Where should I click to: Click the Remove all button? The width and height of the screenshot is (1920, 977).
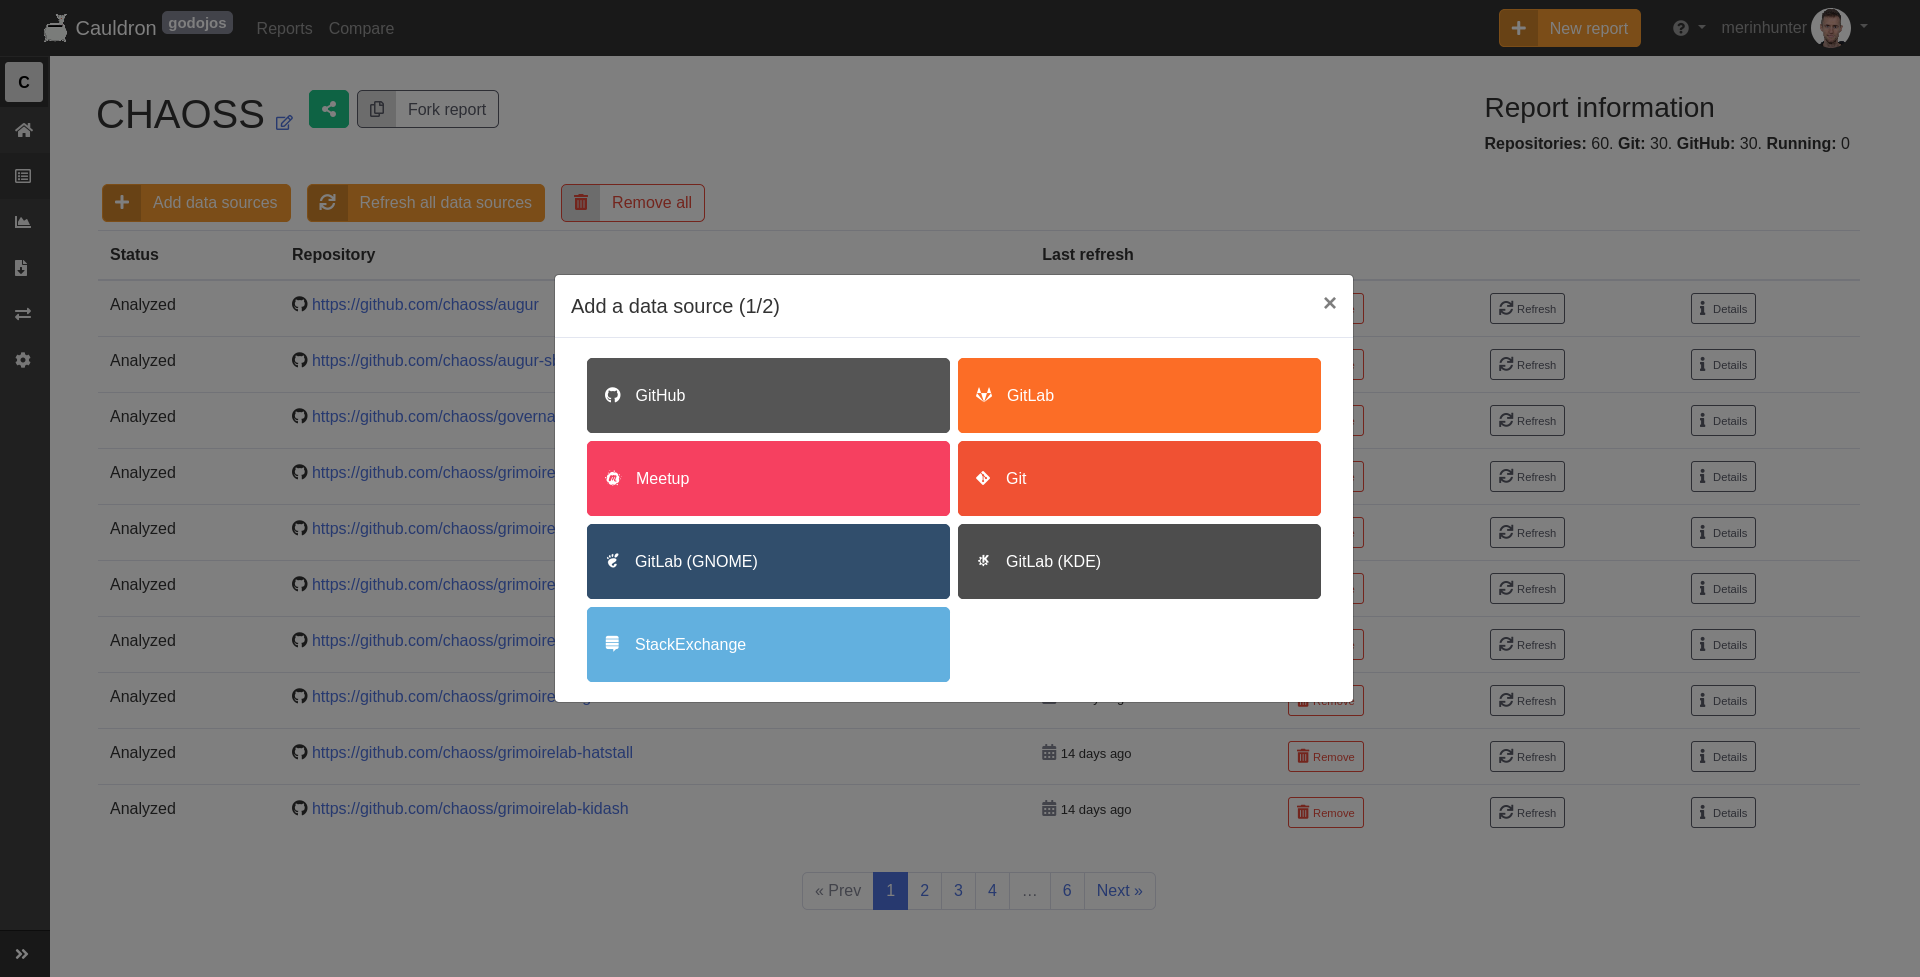click(x=633, y=203)
